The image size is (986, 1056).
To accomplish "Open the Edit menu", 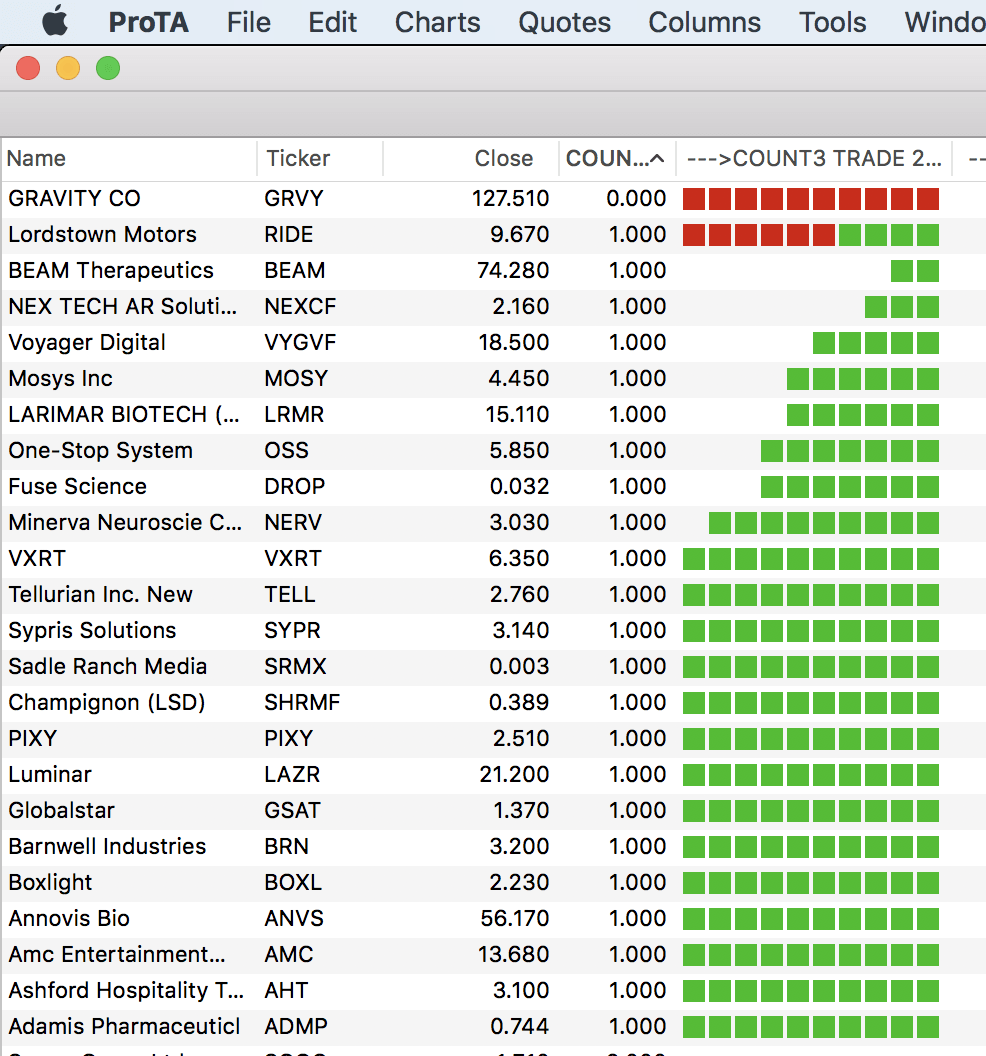I will coord(333,22).
